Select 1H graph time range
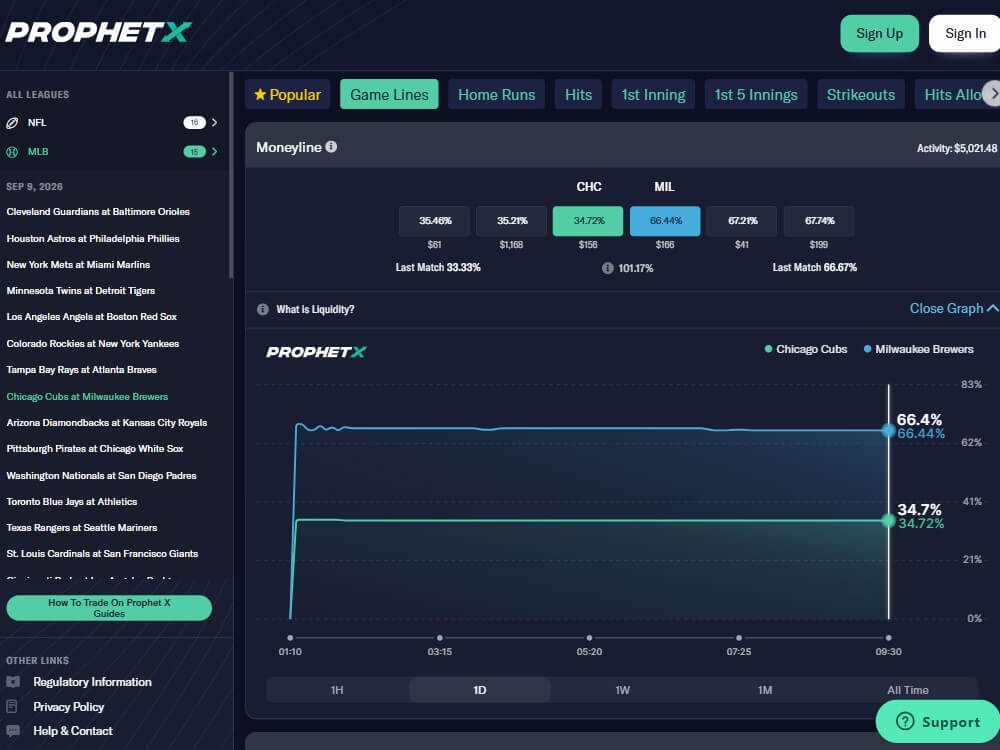 point(337,690)
